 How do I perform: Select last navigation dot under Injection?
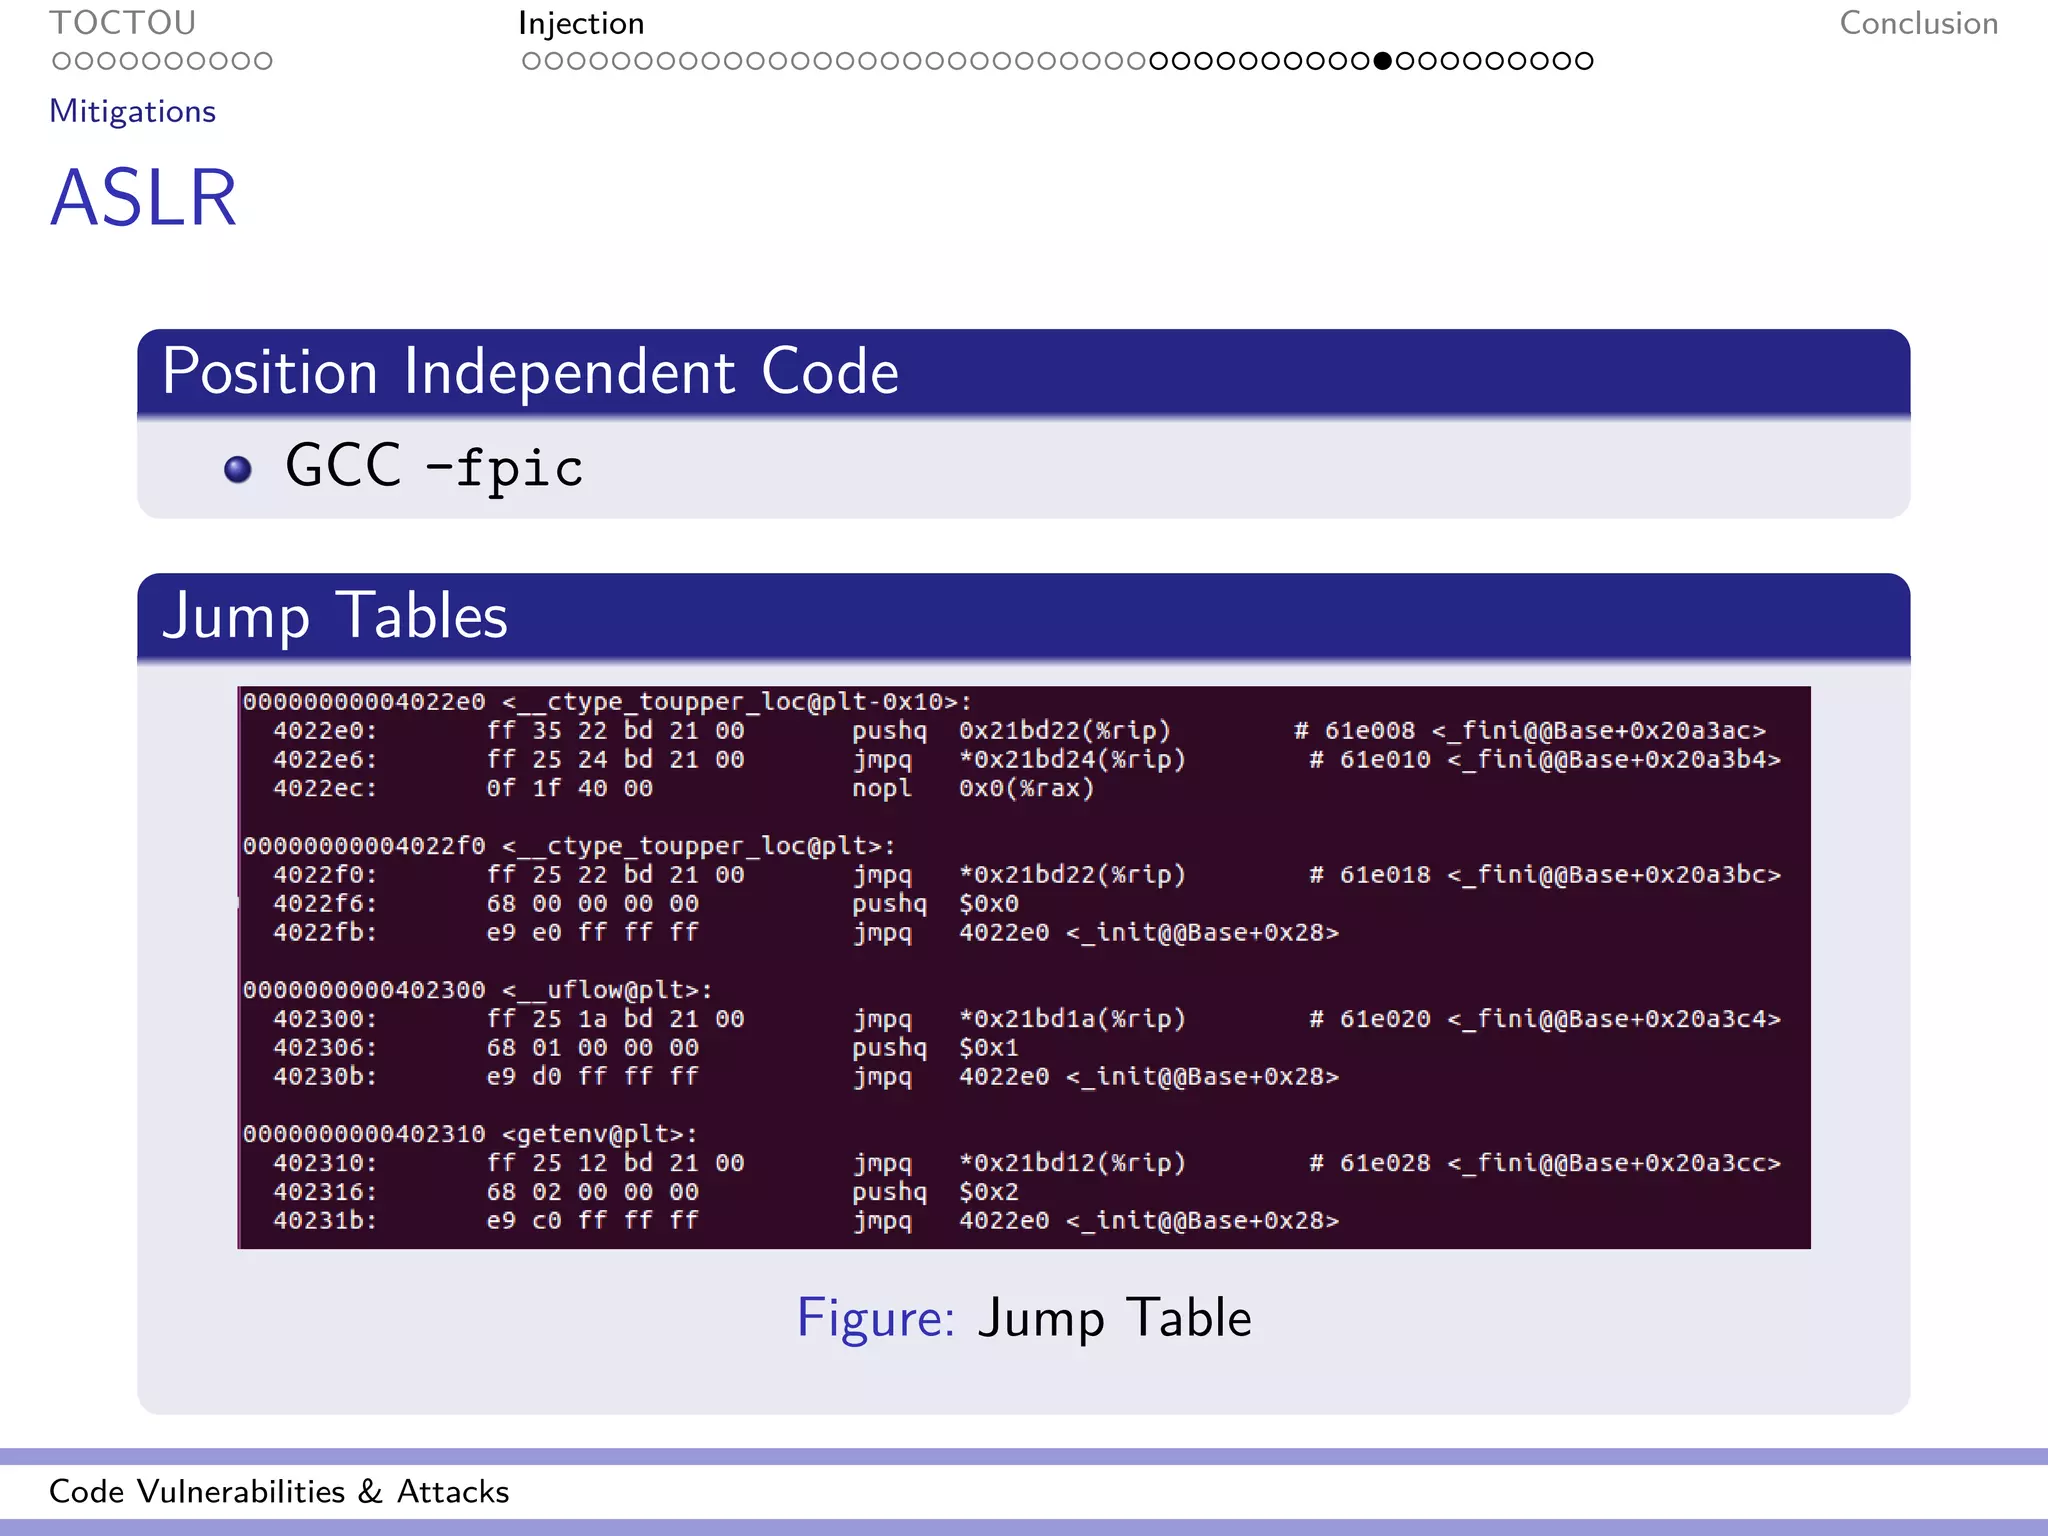1584,61
